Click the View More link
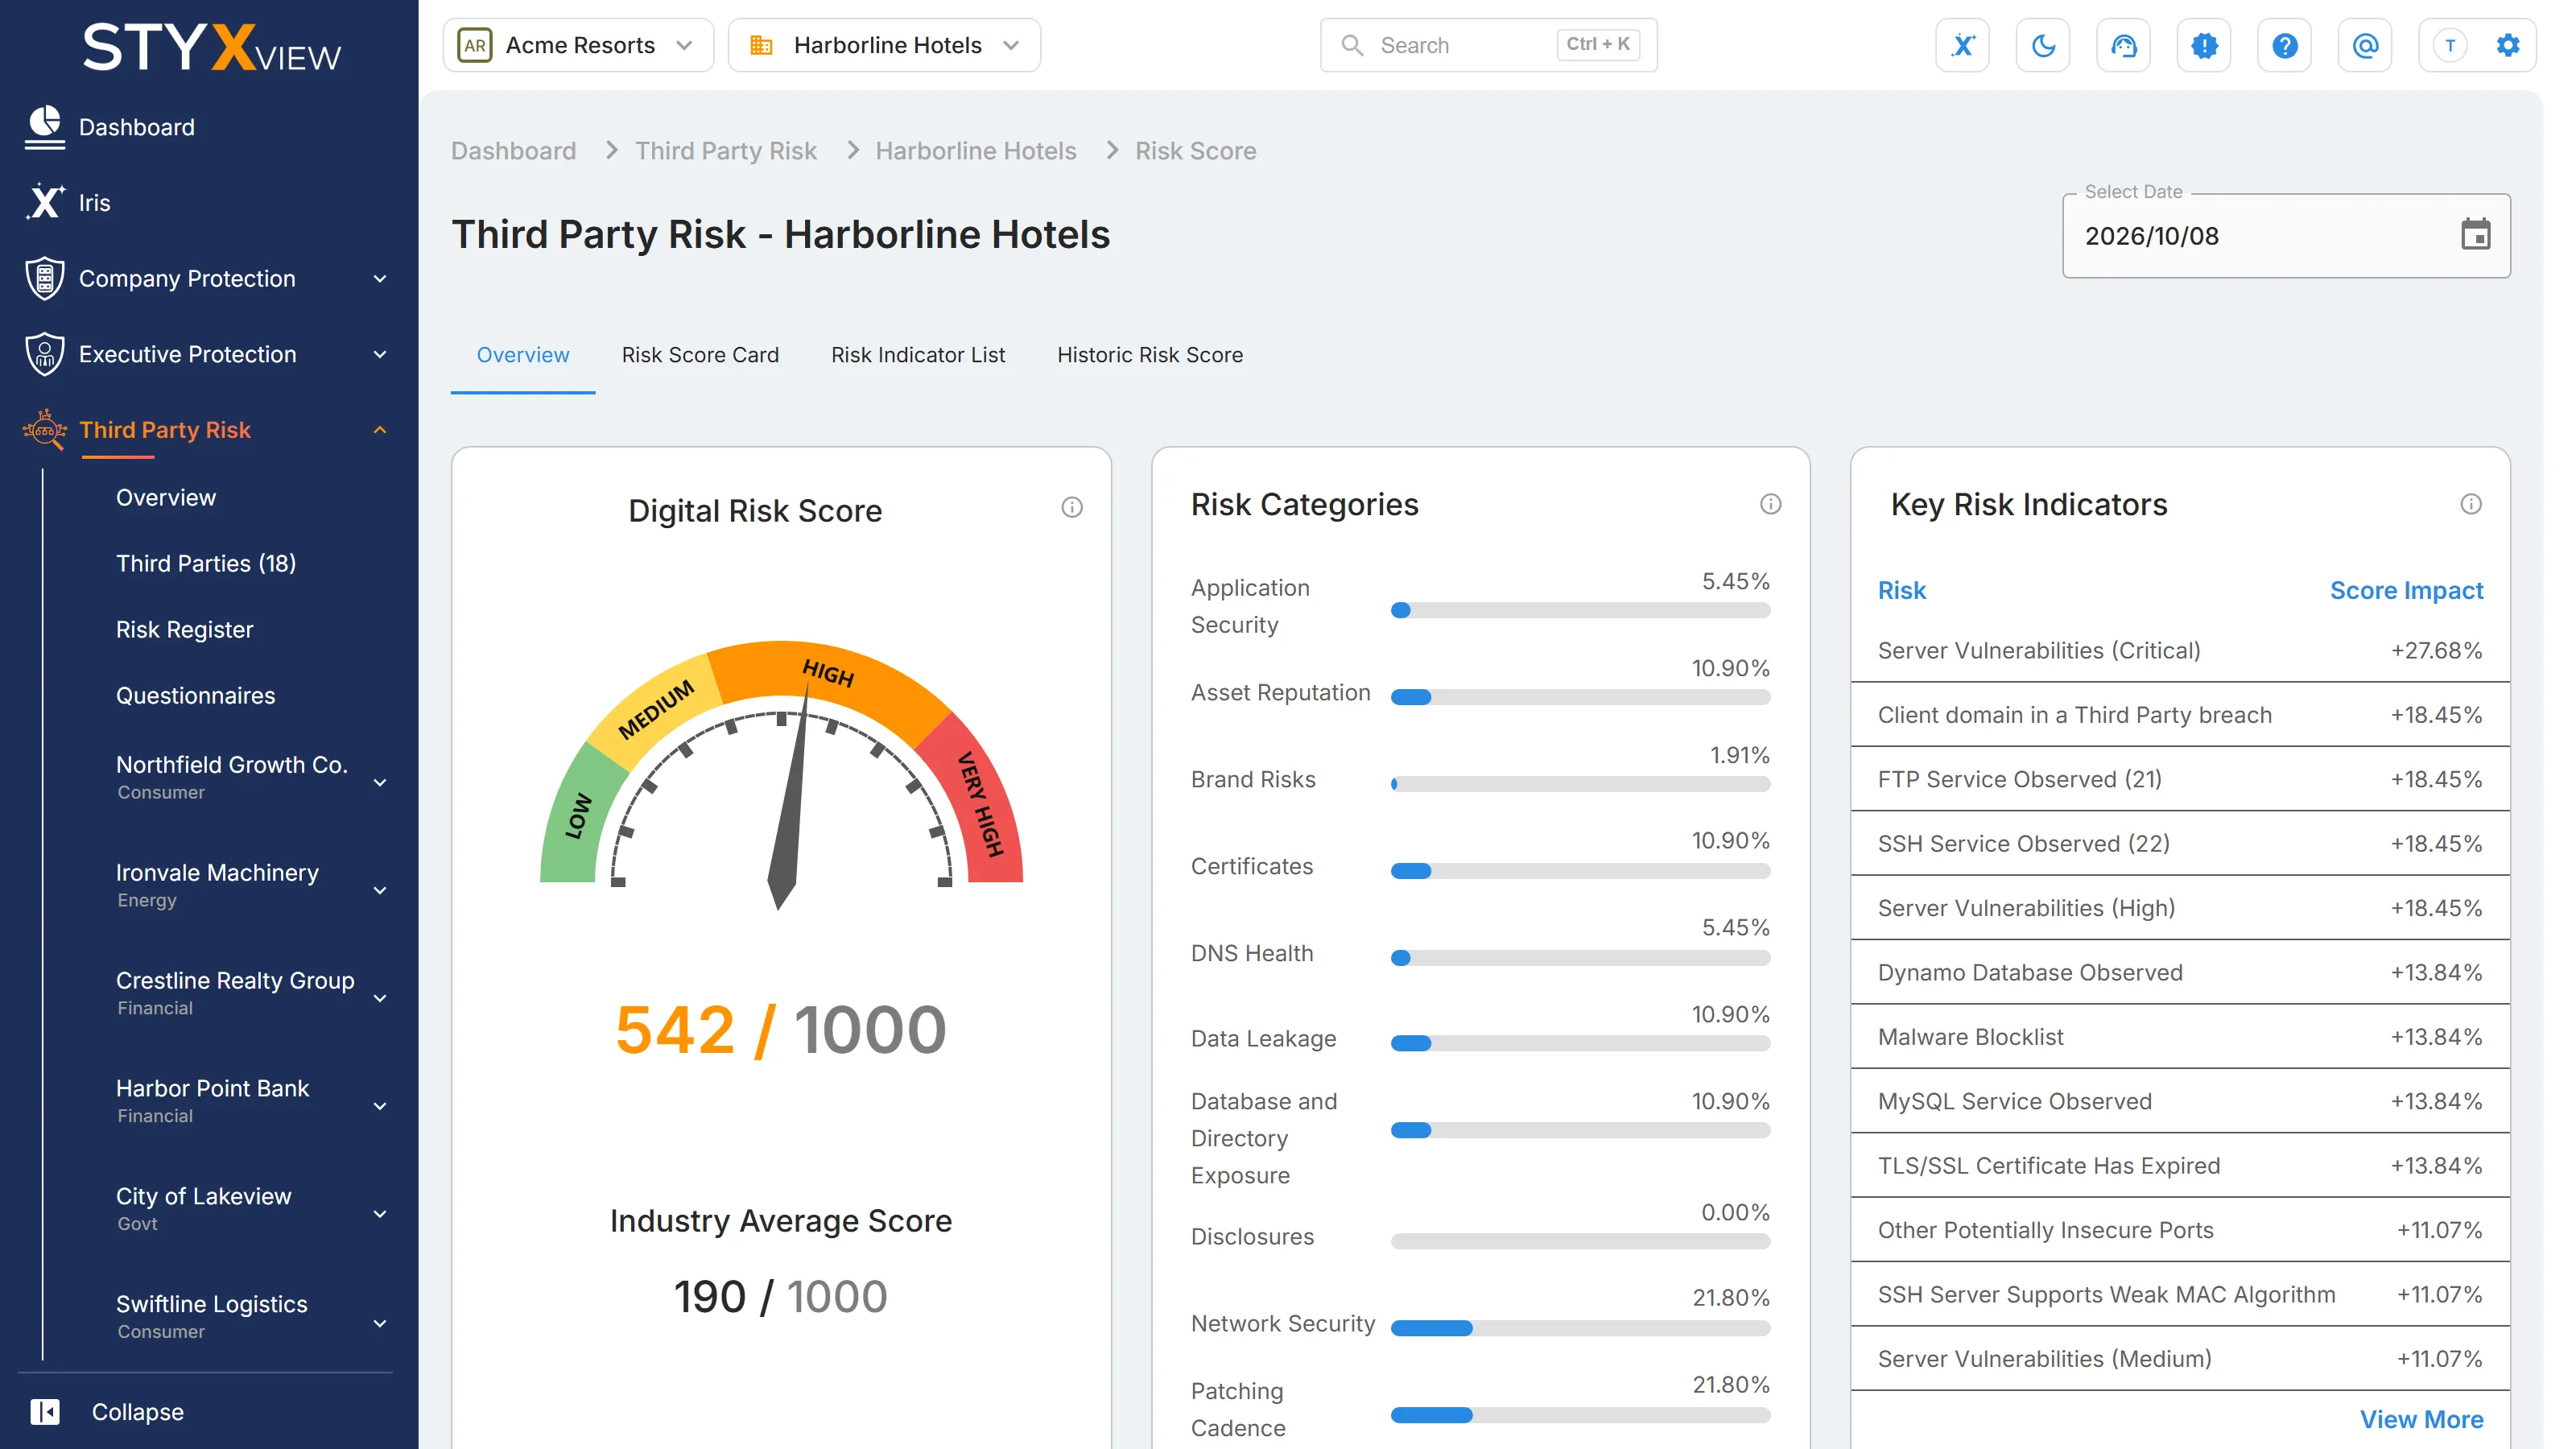 pos(2422,1419)
